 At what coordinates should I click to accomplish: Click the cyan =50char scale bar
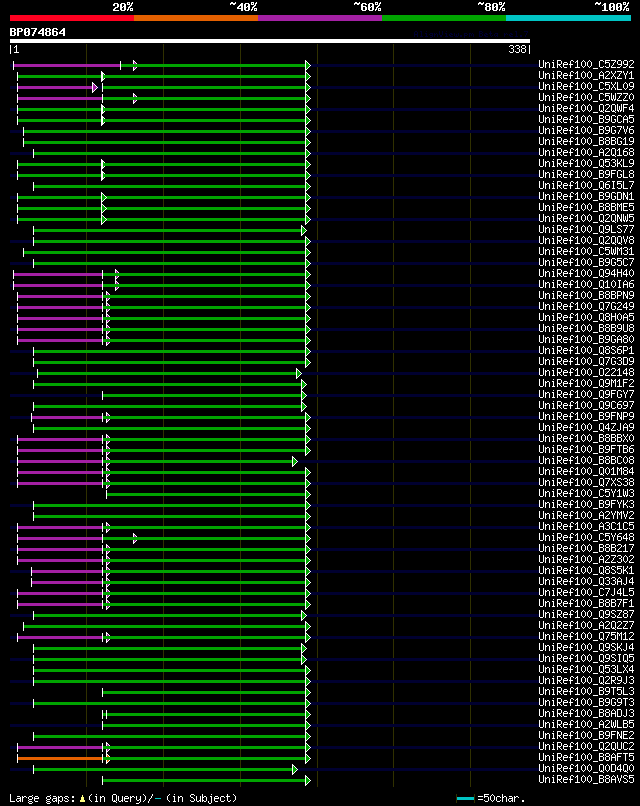pos(465,798)
